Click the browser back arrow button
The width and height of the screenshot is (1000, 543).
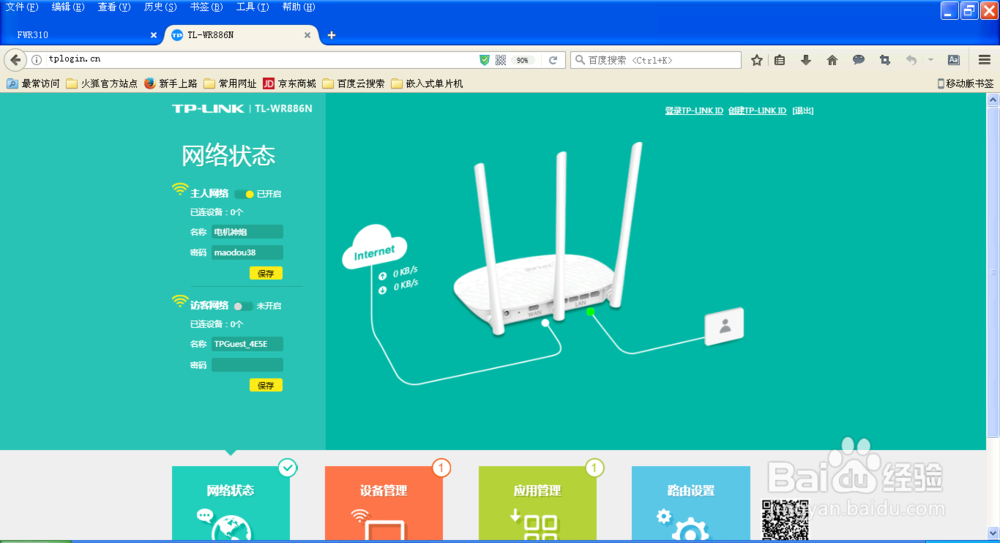click(15, 60)
